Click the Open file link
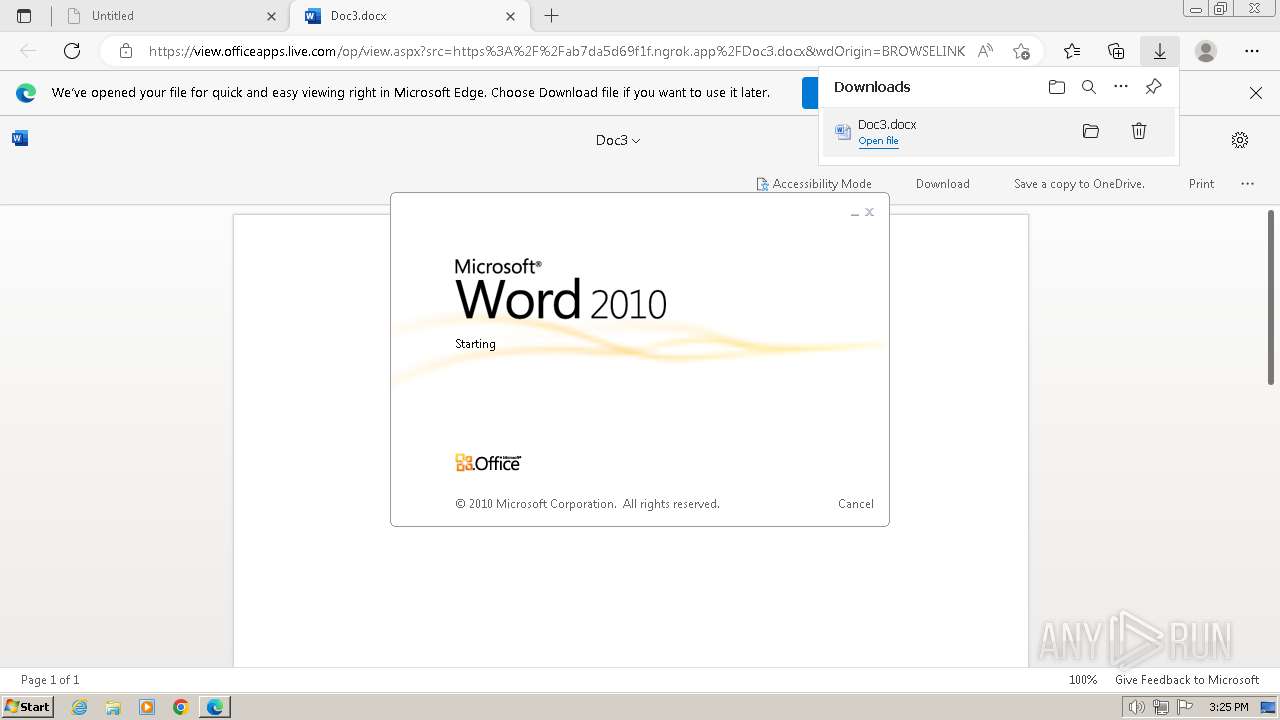The image size is (1280, 720). (x=878, y=141)
